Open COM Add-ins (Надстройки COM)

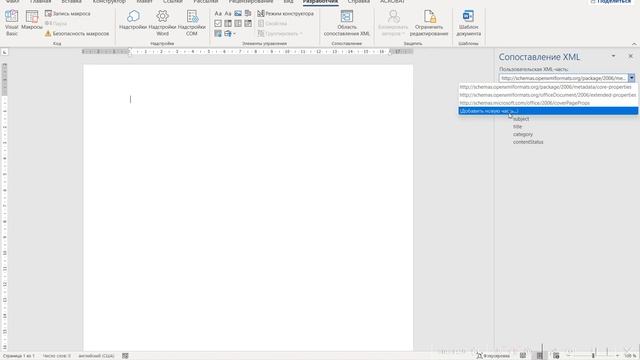(x=192, y=23)
